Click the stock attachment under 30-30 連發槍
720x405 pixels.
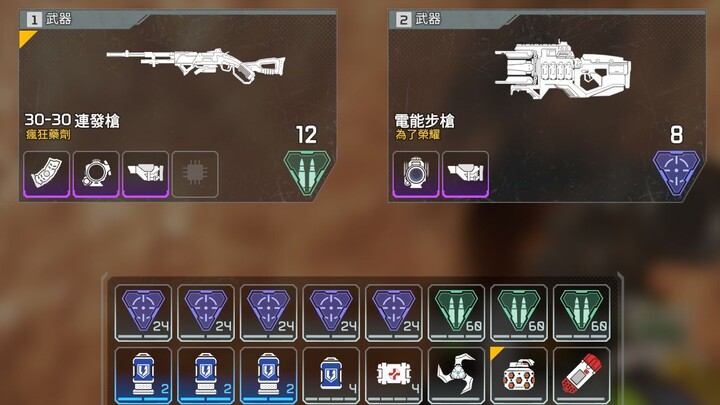click(x=146, y=174)
